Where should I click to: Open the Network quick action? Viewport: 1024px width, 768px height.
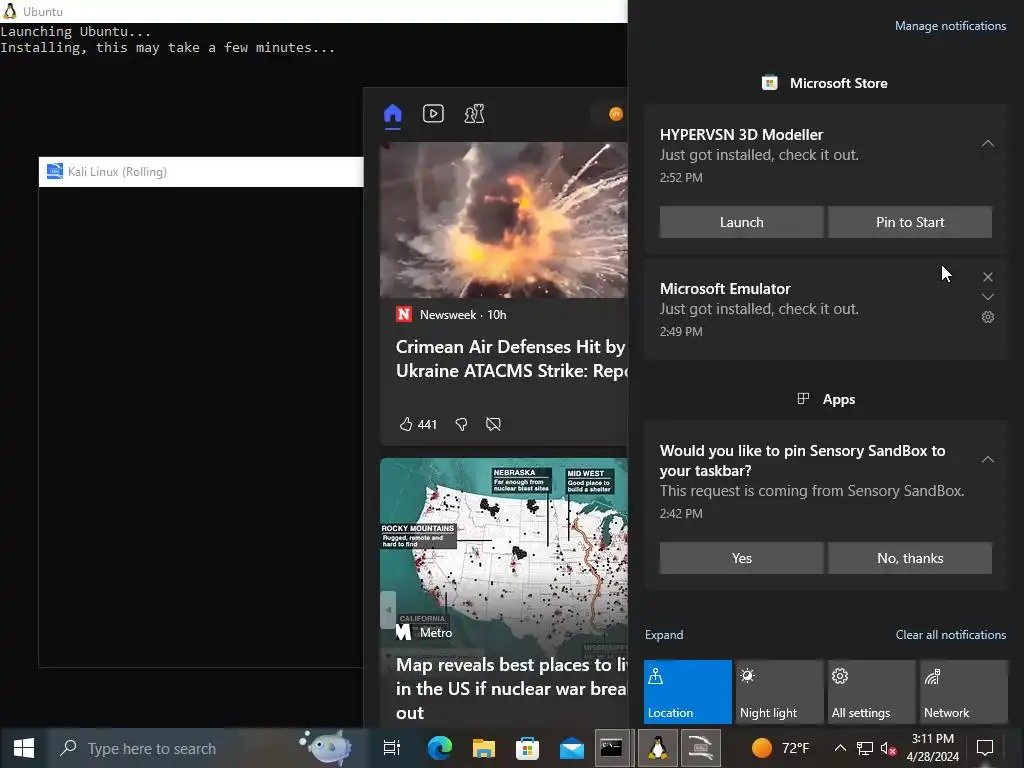pyautogui.click(x=963, y=692)
